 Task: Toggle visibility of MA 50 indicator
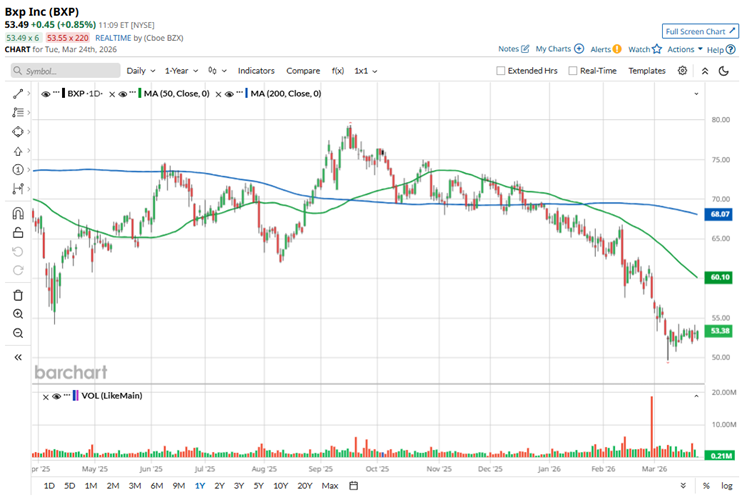tap(122, 94)
